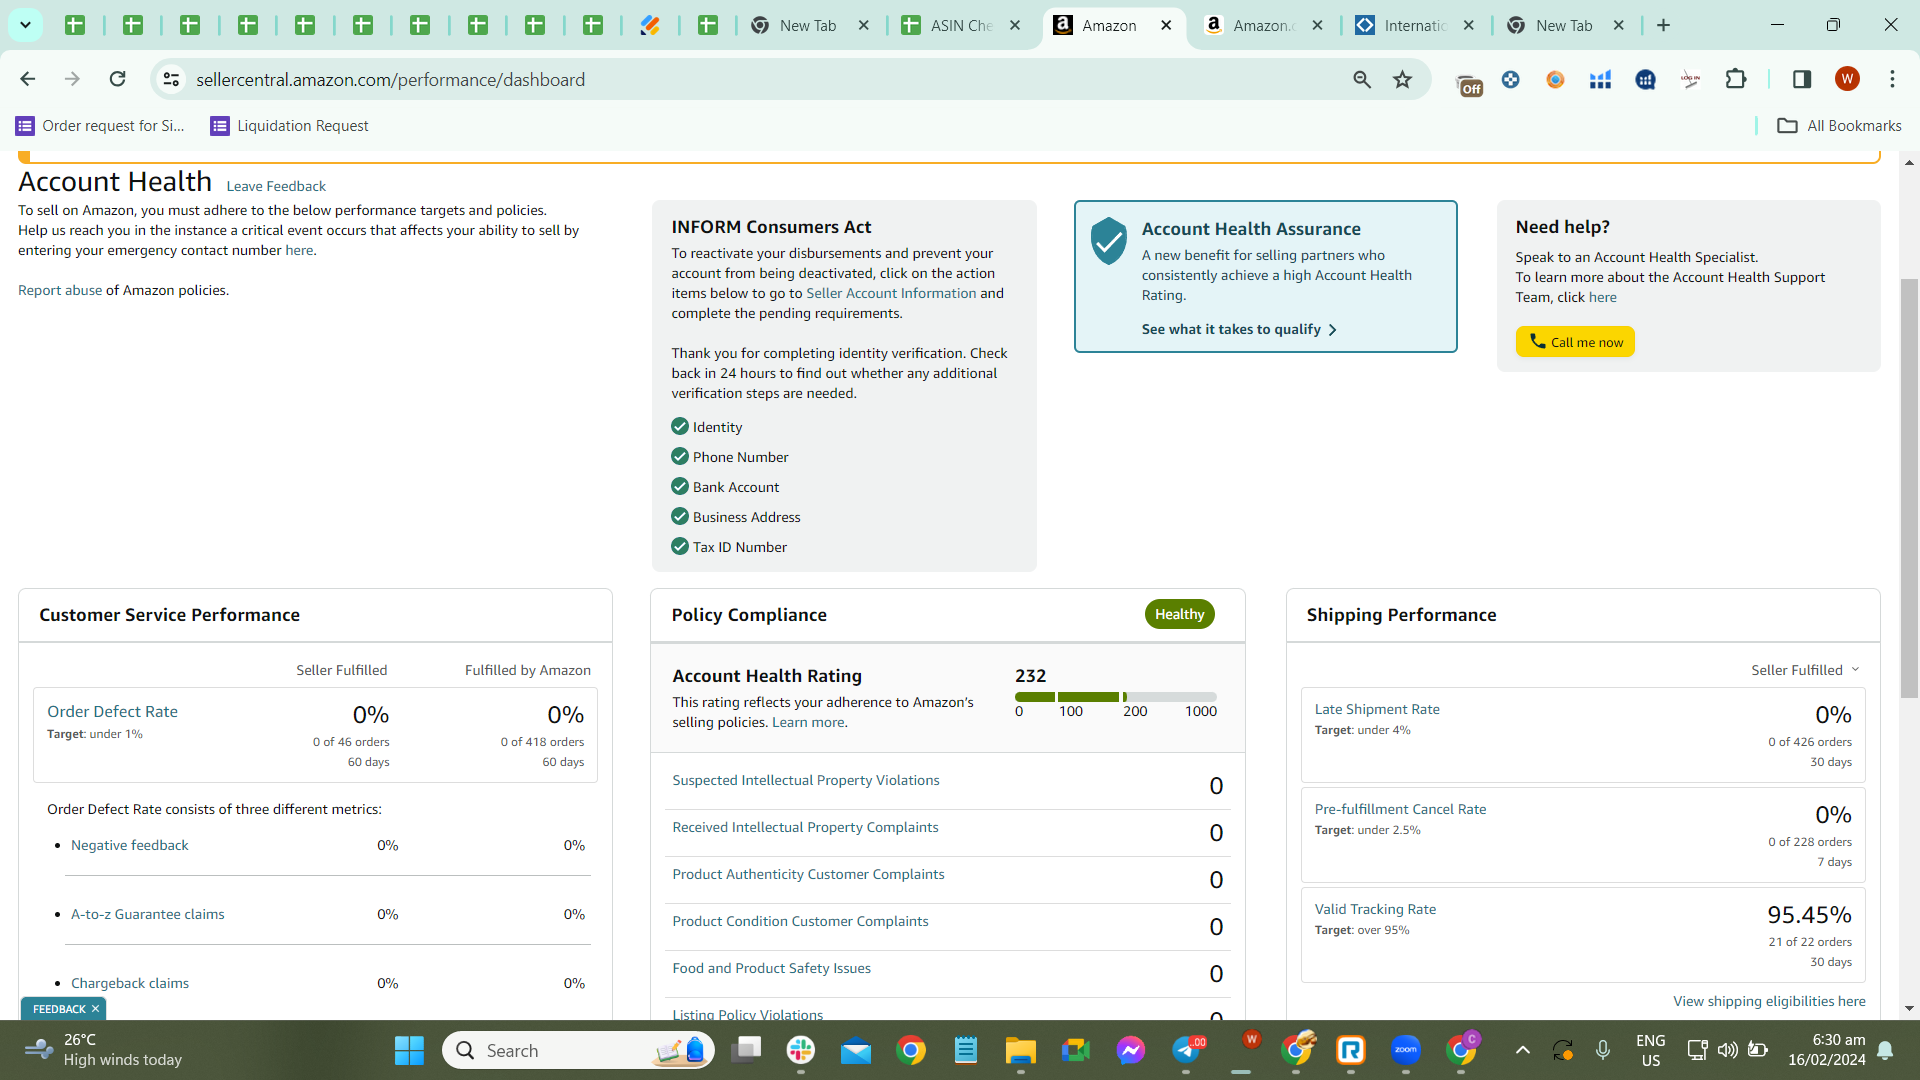The width and height of the screenshot is (1920, 1080).
Task: Switch to the ASIN Che tab
Action: pyautogui.click(x=946, y=25)
